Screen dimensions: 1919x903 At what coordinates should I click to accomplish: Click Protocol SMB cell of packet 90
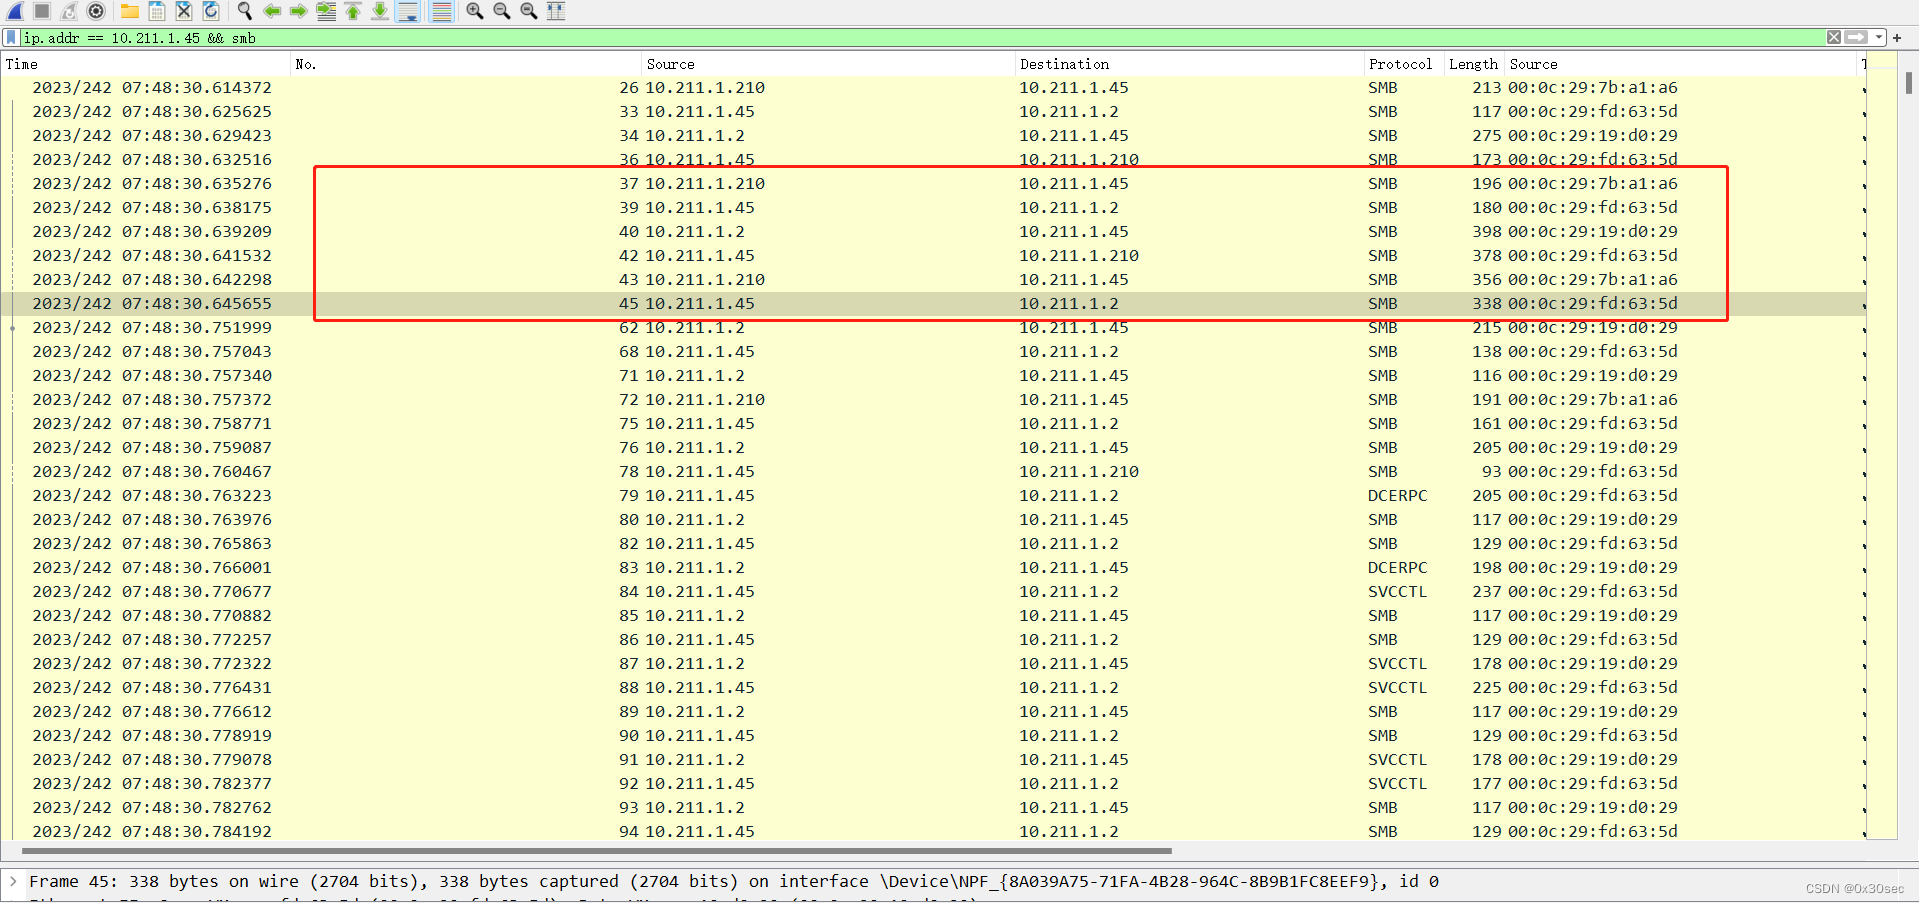[1383, 736]
